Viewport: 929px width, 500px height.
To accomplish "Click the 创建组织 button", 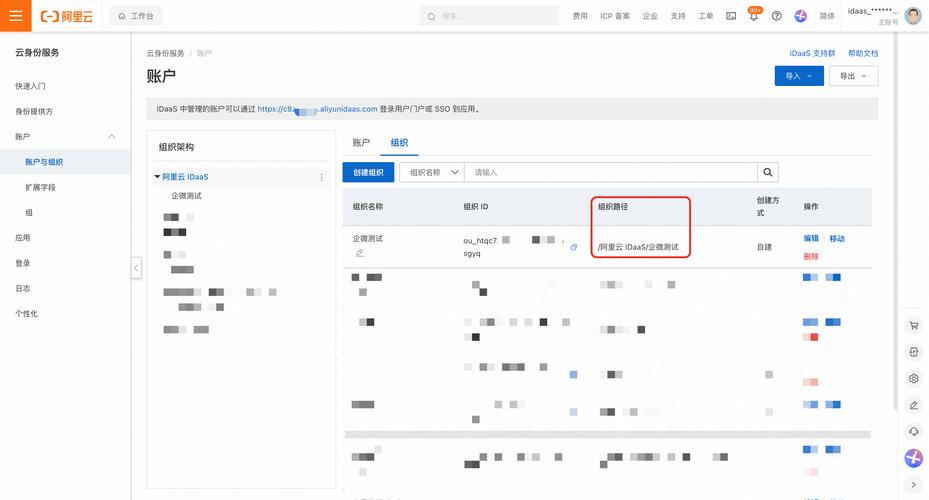I will (368, 172).
